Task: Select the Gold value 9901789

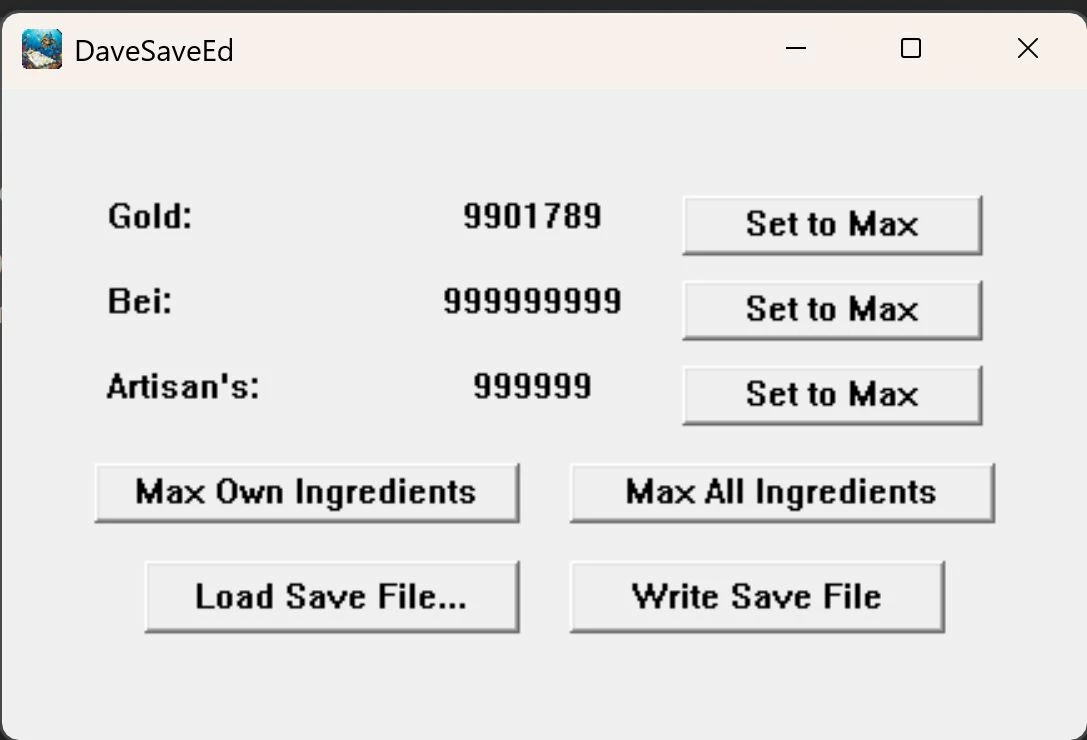Action: [532, 216]
